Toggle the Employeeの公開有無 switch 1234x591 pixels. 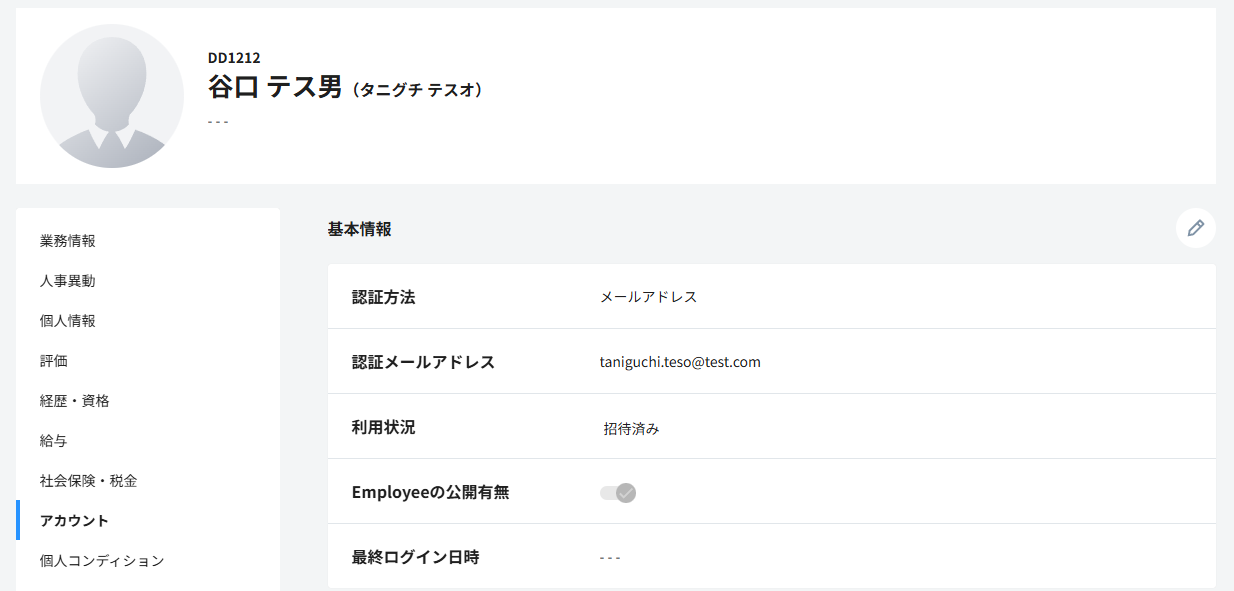618,492
